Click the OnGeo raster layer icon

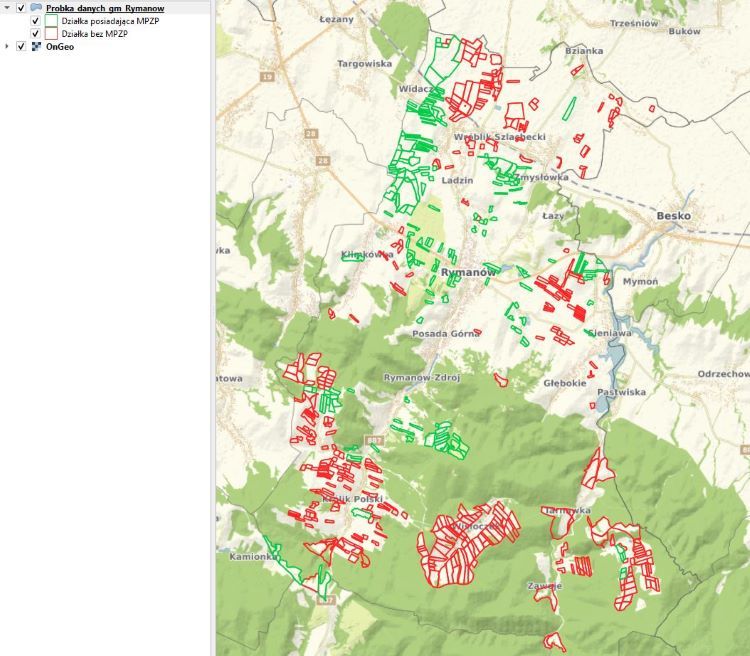click(36, 46)
